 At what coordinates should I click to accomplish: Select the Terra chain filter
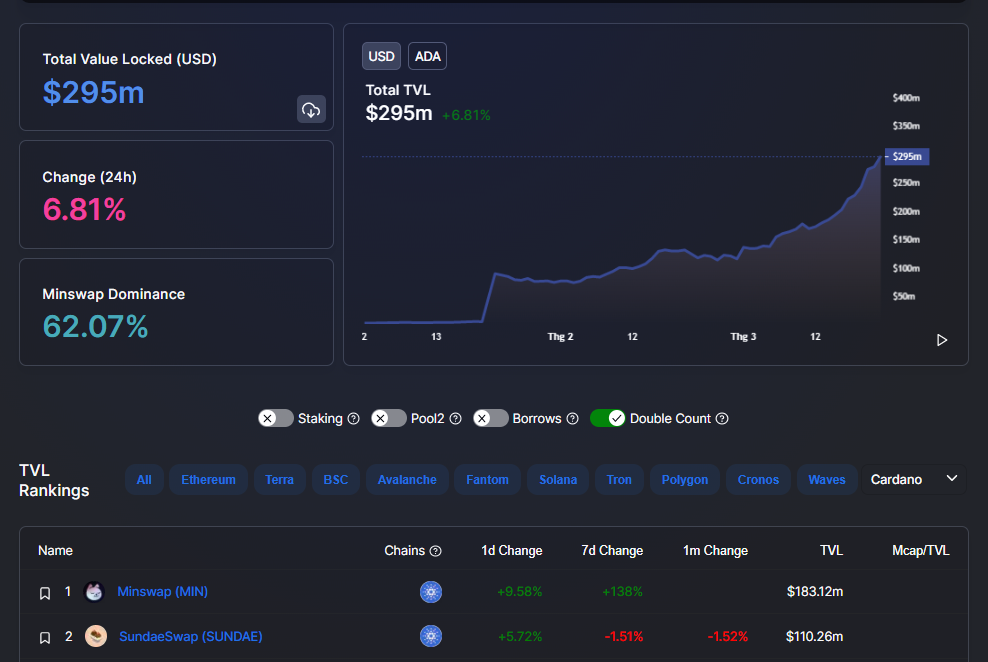(280, 479)
